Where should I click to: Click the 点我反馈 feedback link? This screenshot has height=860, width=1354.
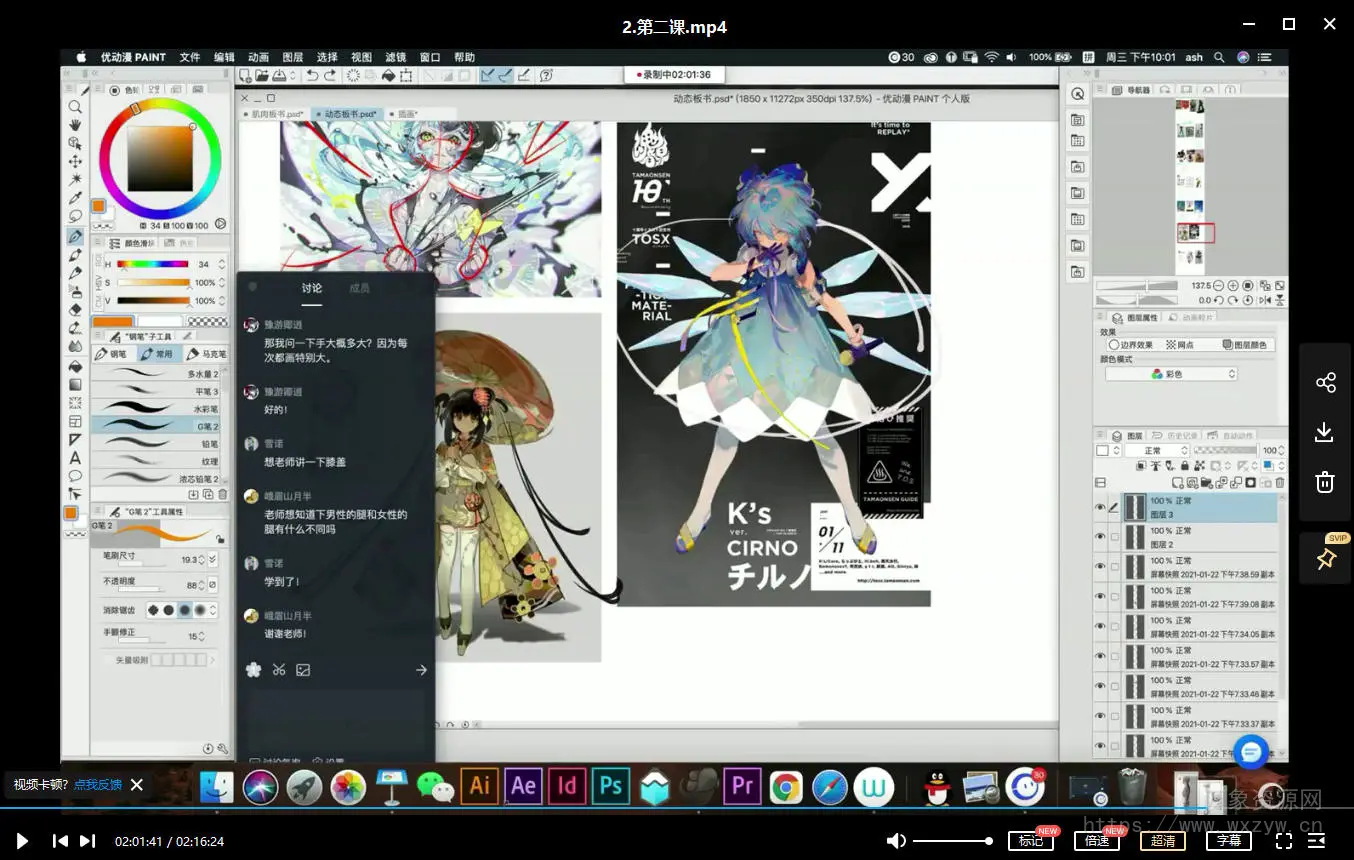coord(98,785)
